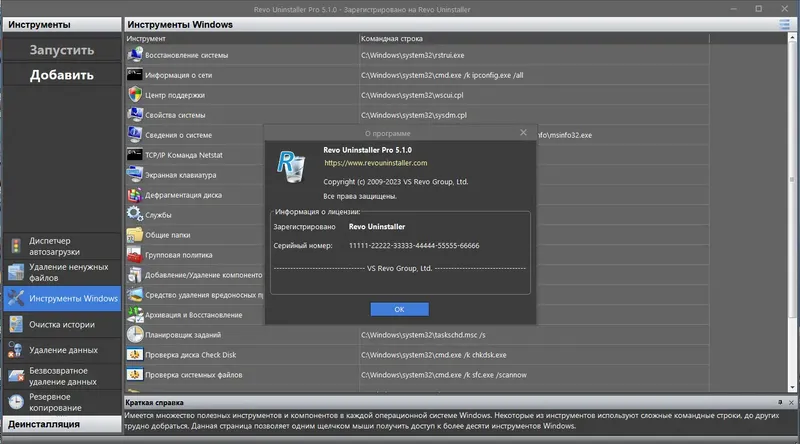This screenshot has height=444, width=800.
Task: Click the Revo Uninstaller logo in About dialog
Action: pyautogui.click(x=291, y=166)
